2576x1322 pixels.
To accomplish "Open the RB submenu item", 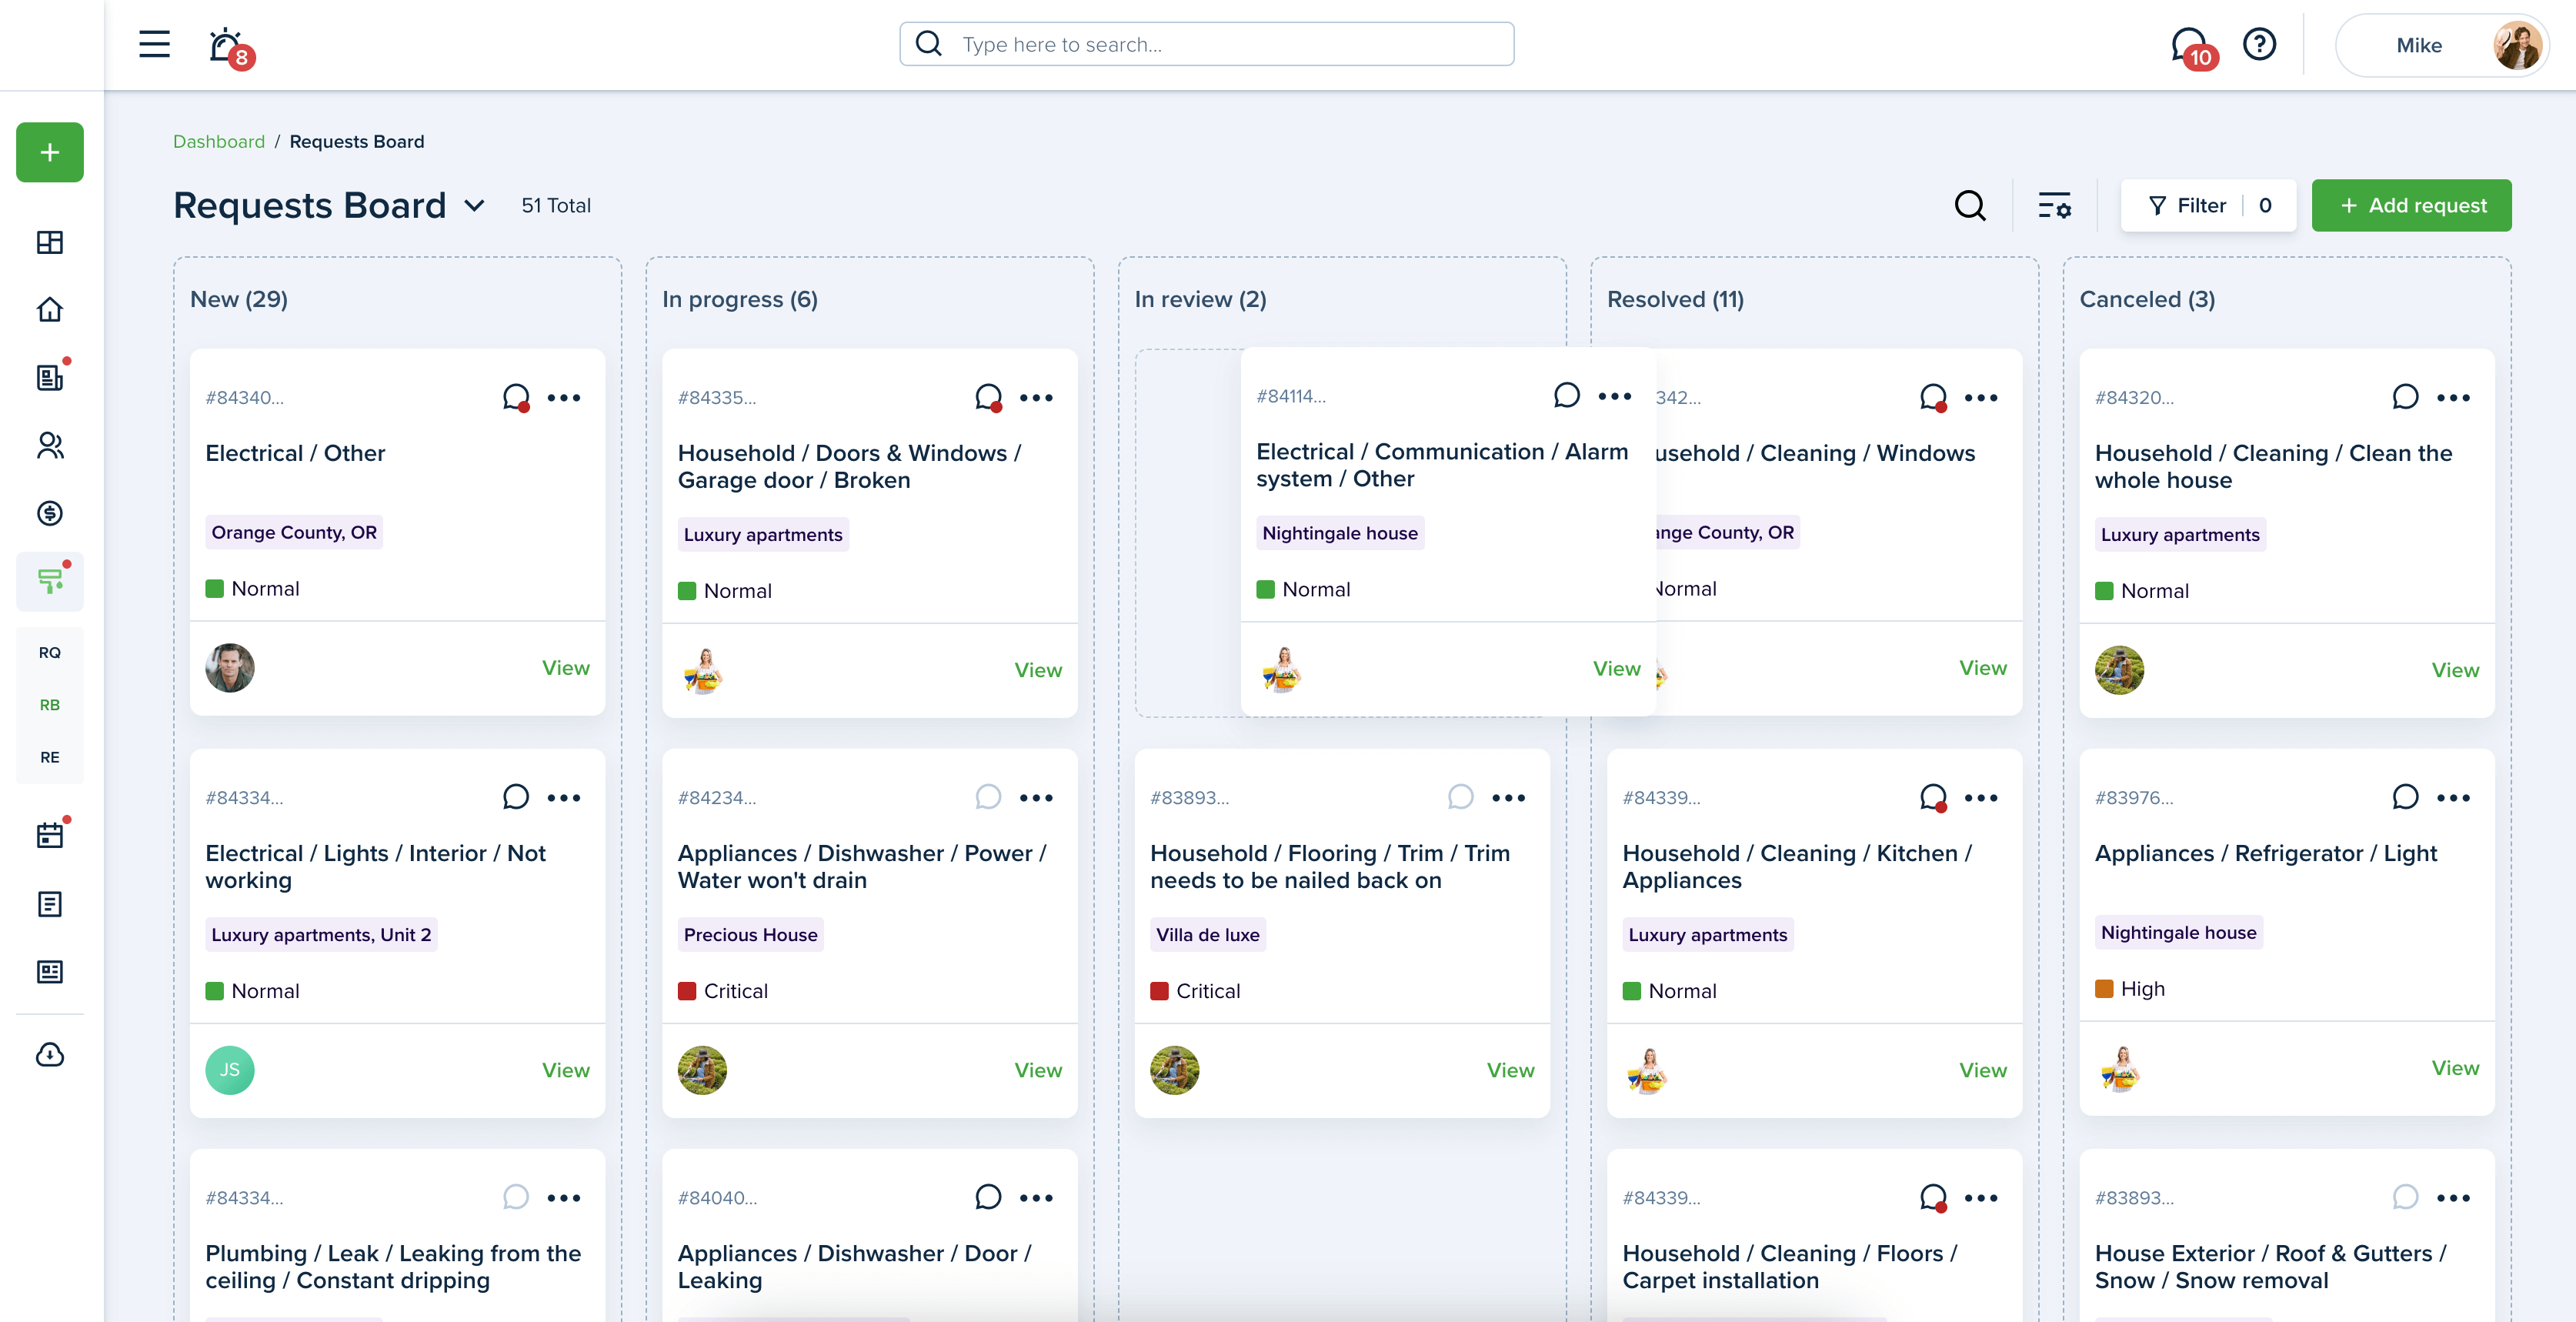I will pyautogui.click(x=50, y=705).
